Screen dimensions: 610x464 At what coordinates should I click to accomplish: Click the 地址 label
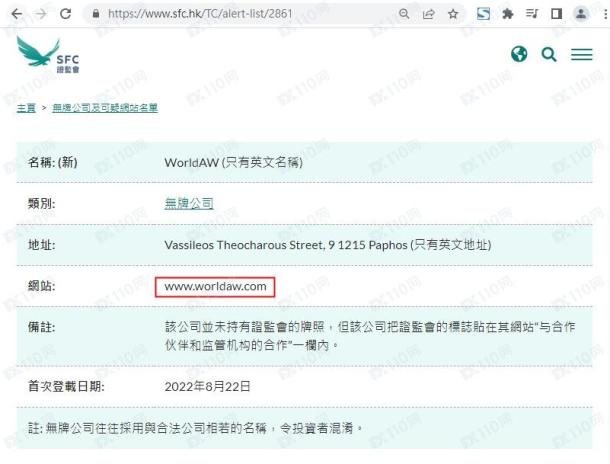41,245
